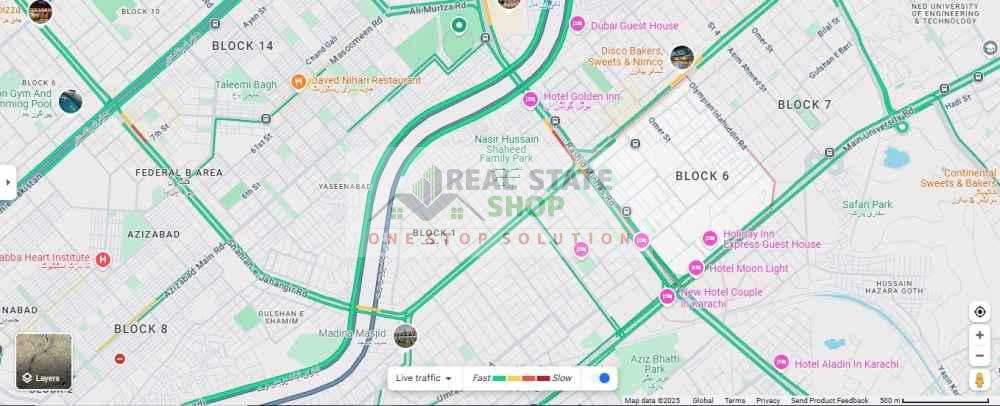Click Send Product Feedback
The width and height of the screenshot is (1000, 406).
coord(830,401)
